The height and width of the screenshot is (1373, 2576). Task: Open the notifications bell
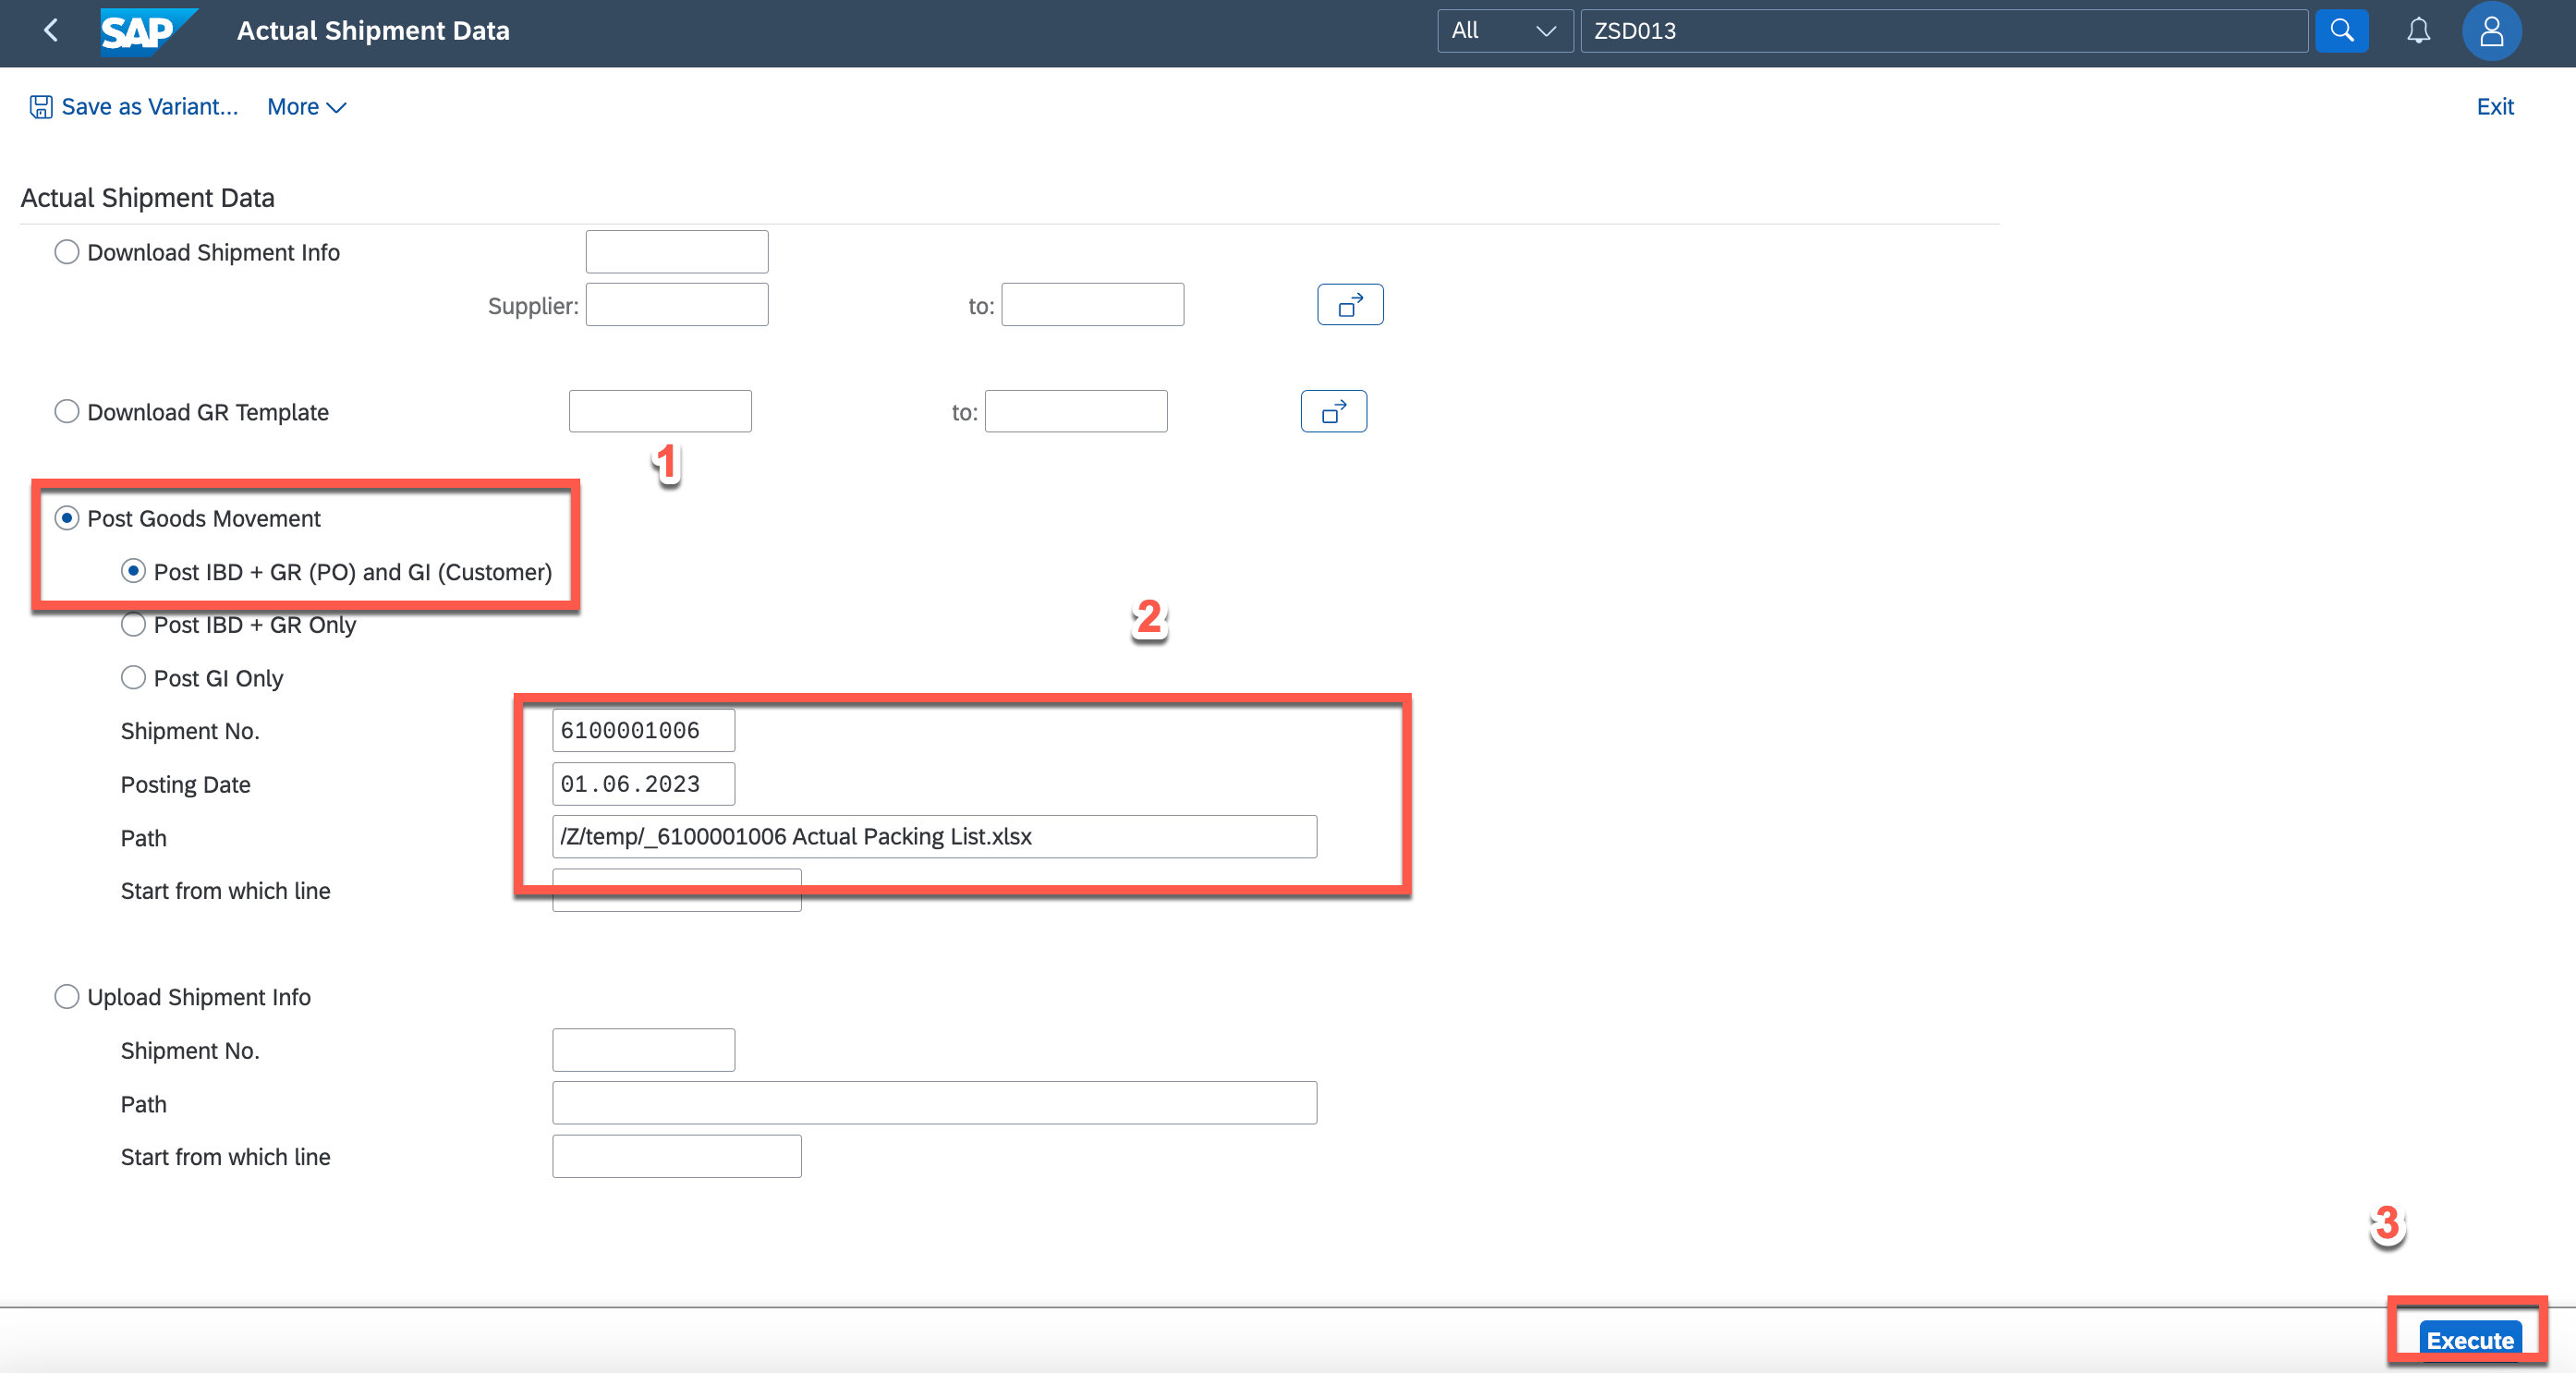tap(2417, 31)
